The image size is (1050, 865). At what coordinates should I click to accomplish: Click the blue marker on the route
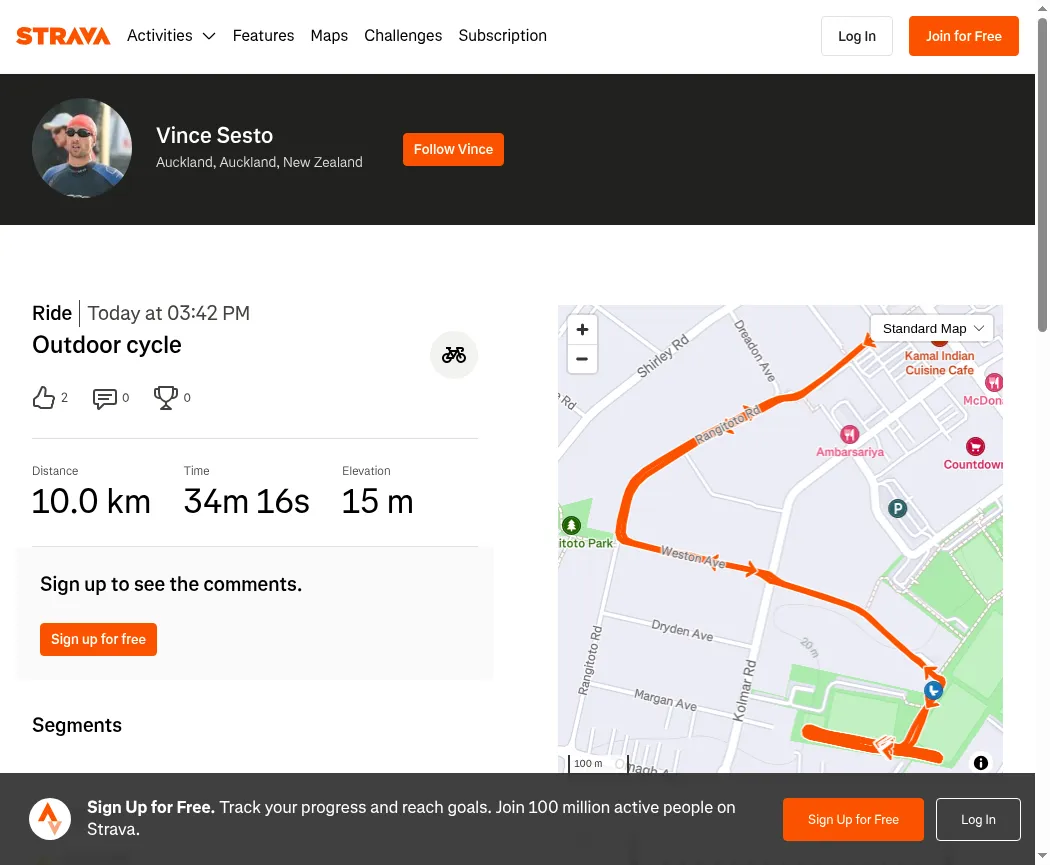[933, 690]
